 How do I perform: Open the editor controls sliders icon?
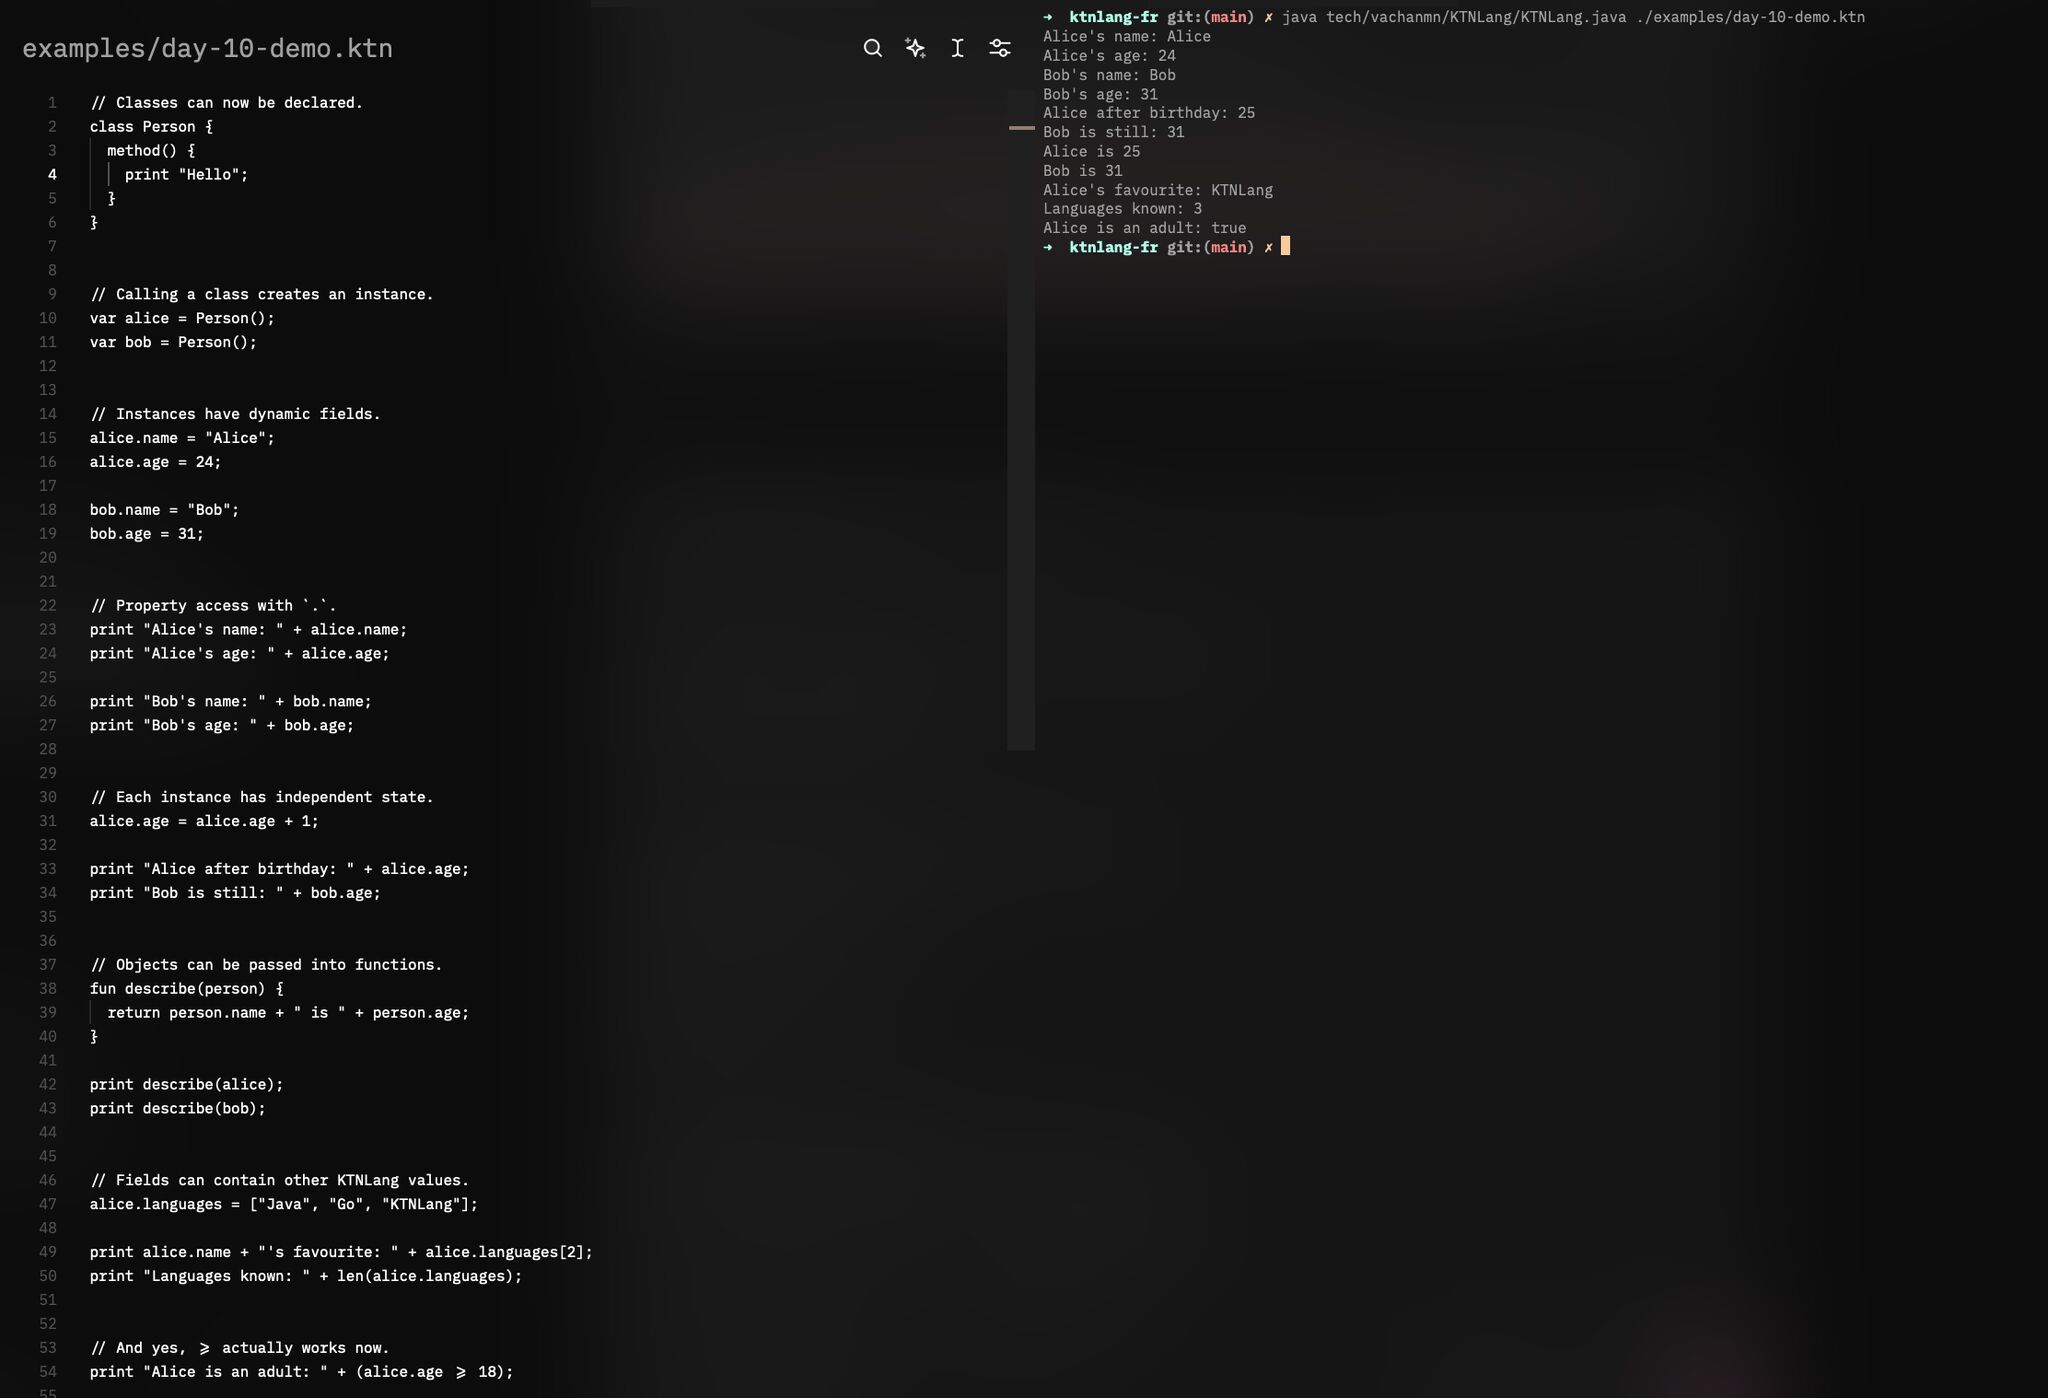point(1000,48)
